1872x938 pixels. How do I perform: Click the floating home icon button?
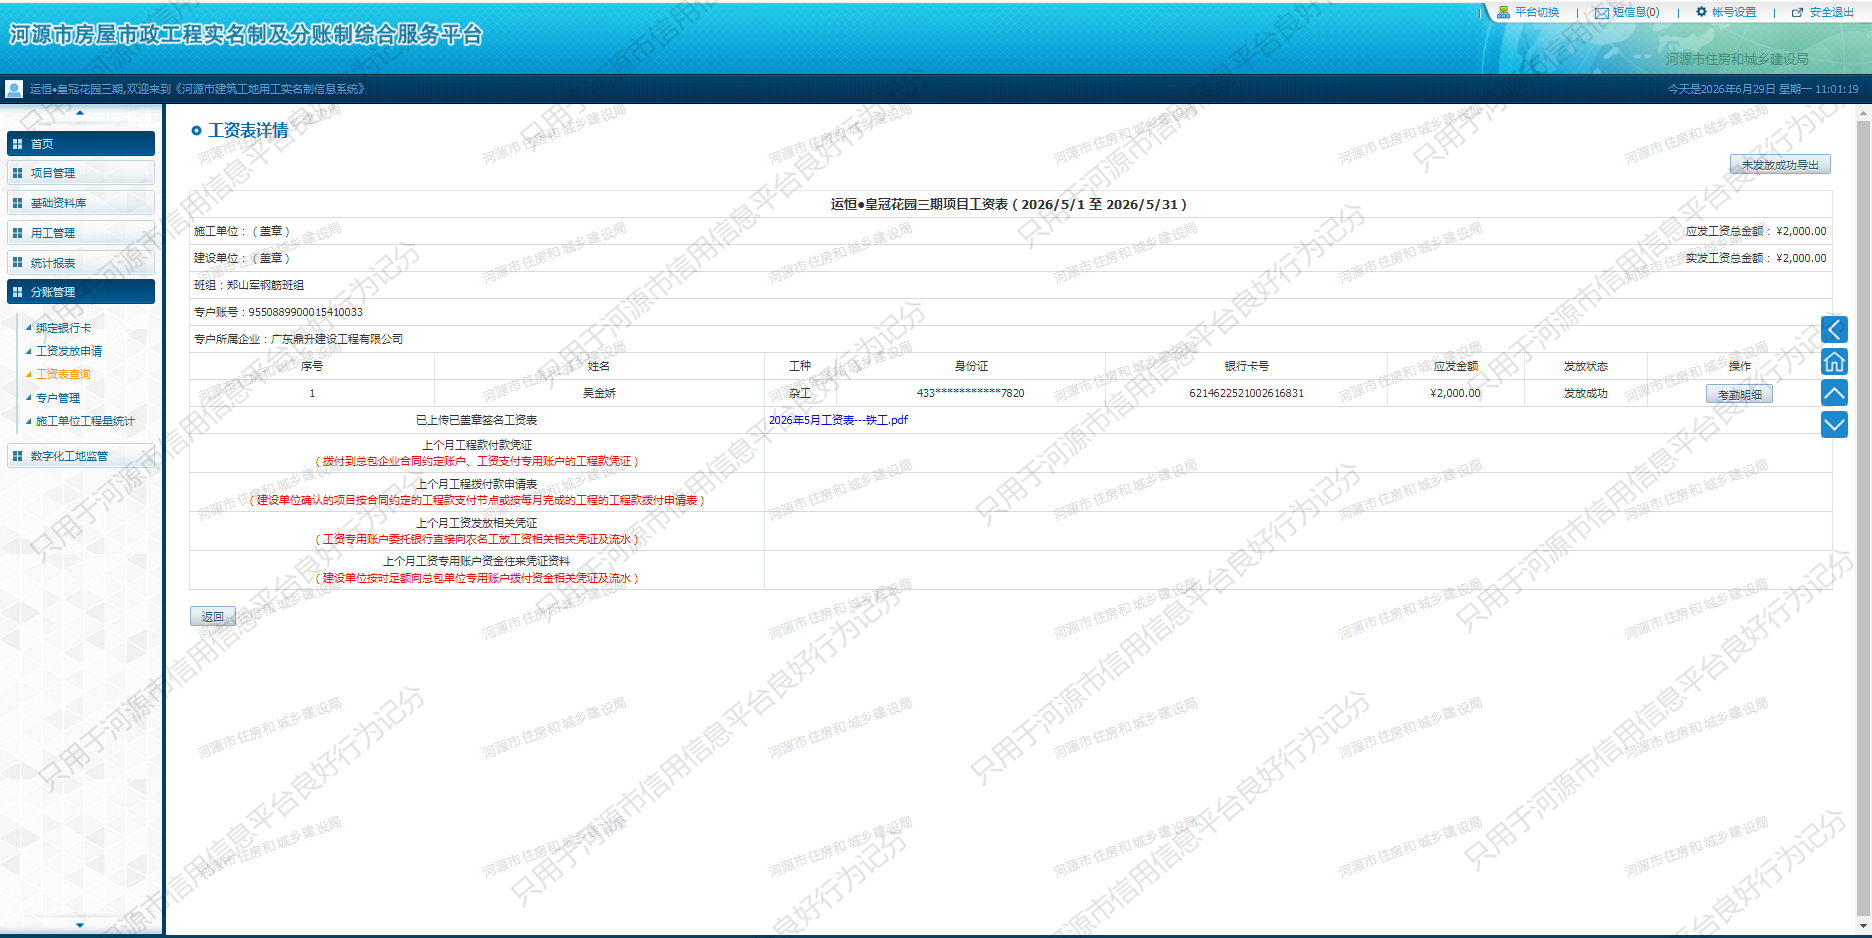(x=1834, y=361)
